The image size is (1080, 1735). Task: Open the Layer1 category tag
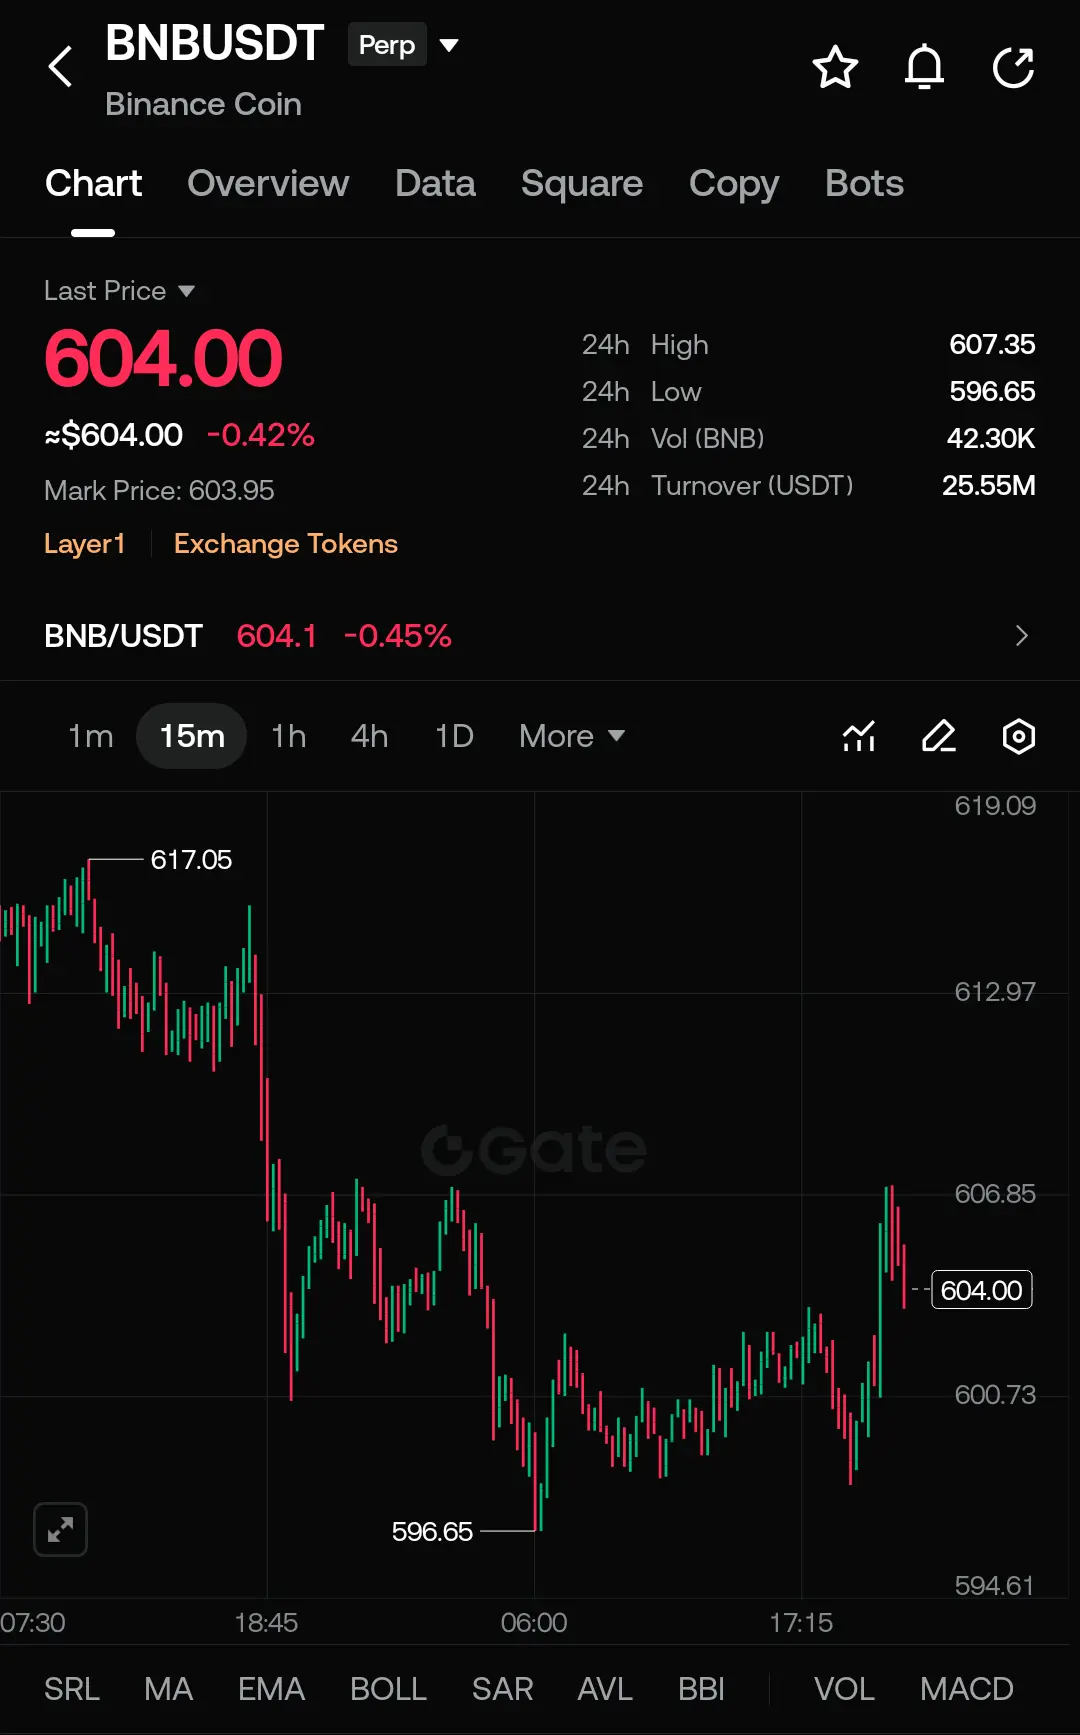[85, 544]
